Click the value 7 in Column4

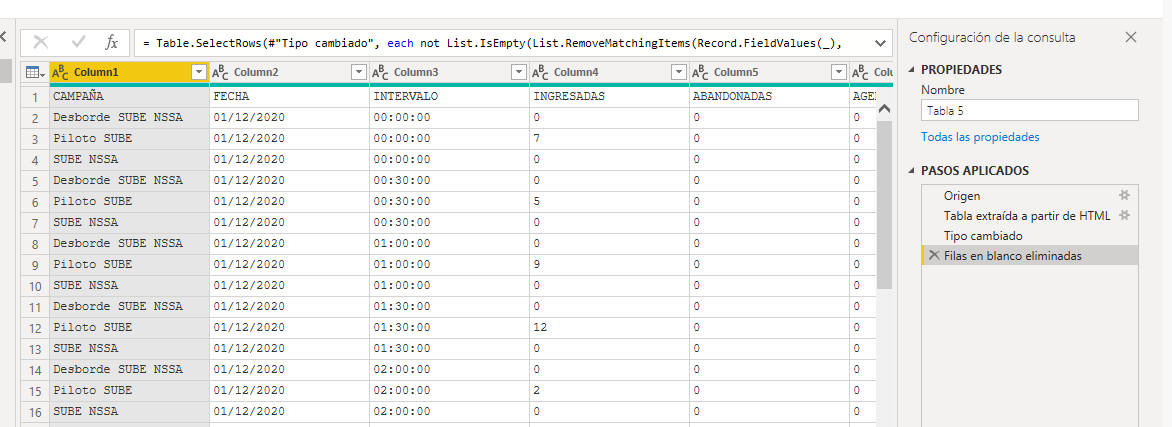609,138
